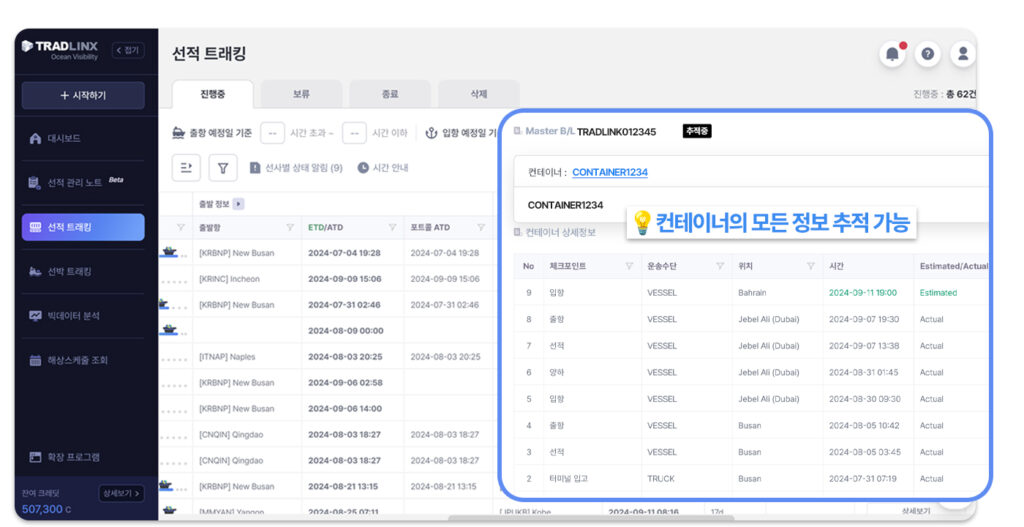Switch to the 종료 tab
1024x527 pixels.
390,94
